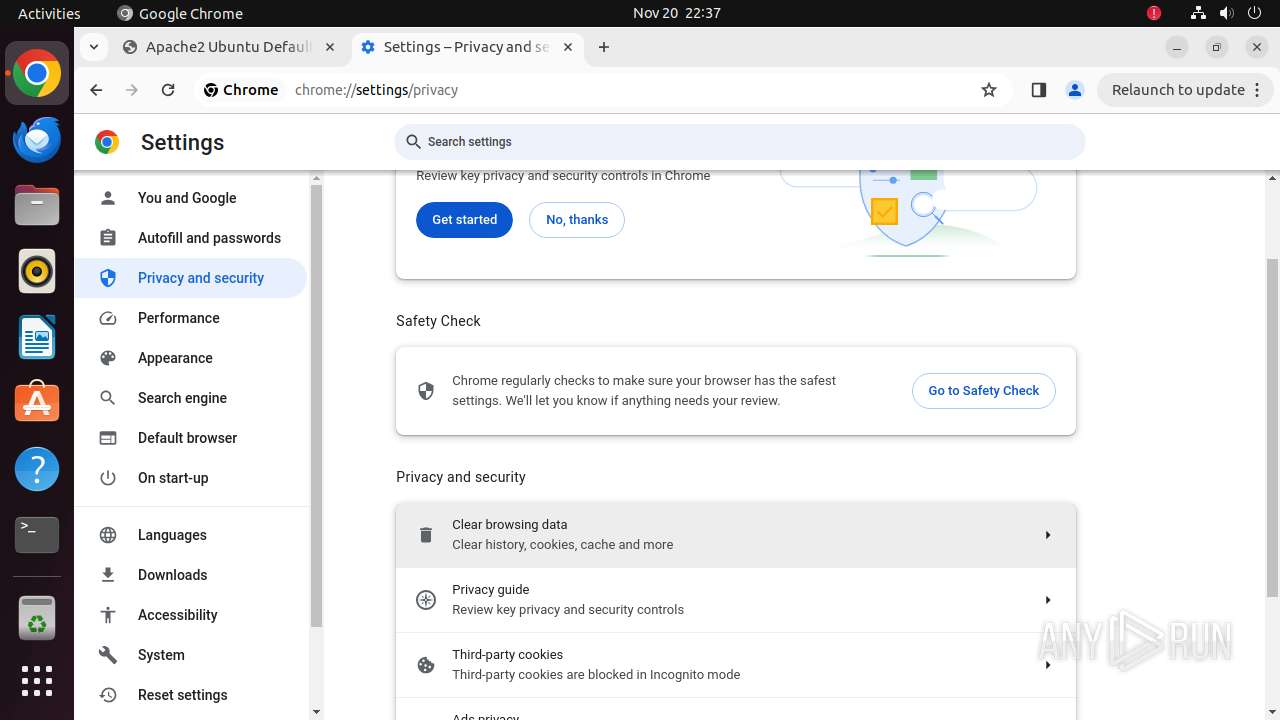This screenshot has height=720, width=1280.
Task: Click the On start-up power icon
Action: (108, 478)
